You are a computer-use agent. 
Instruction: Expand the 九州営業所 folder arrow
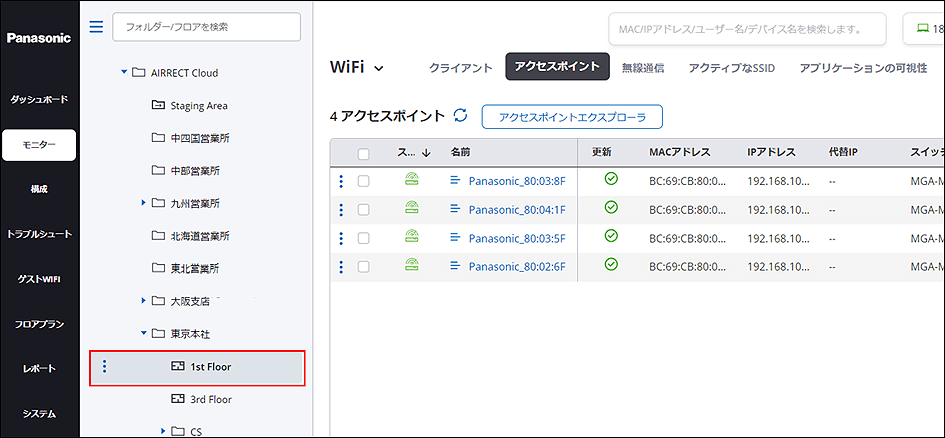click(x=143, y=202)
